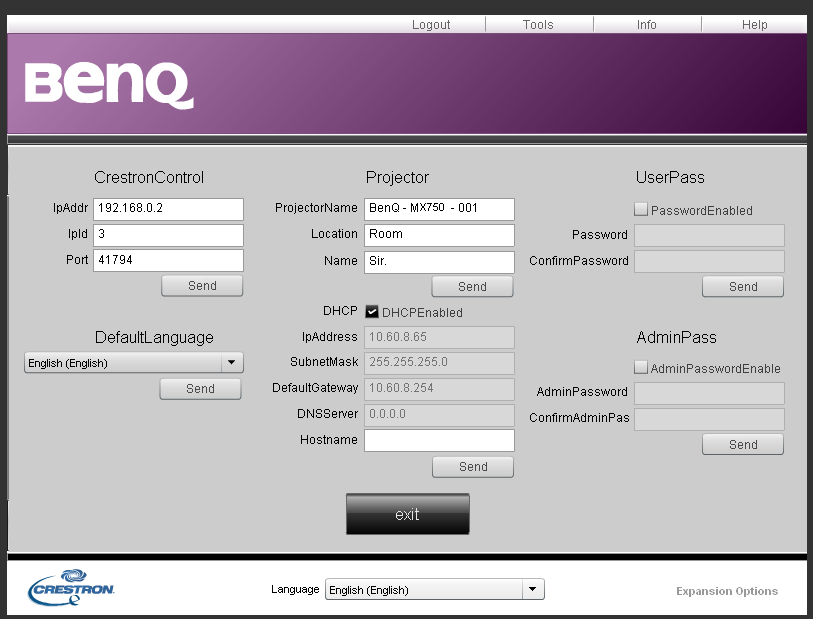Send the UserPass password settings
Viewport: 813px width, 619px height.
click(743, 287)
